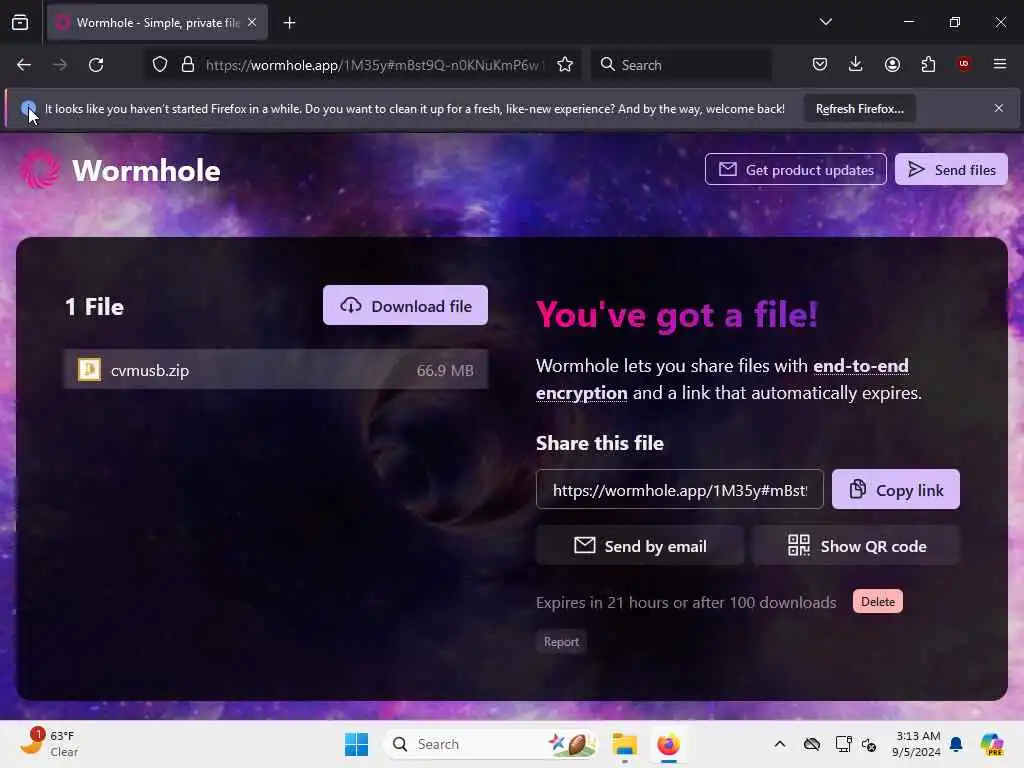Click the 1 File heading
1024x768 pixels.
click(x=95, y=307)
